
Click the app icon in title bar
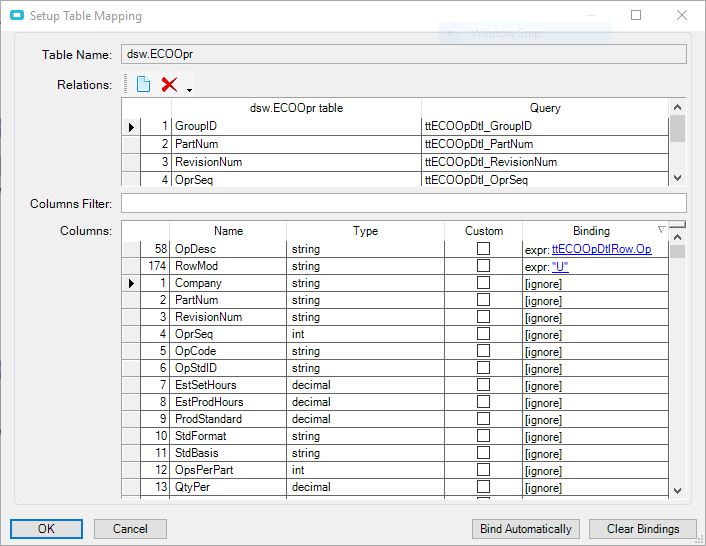point(16,16)
